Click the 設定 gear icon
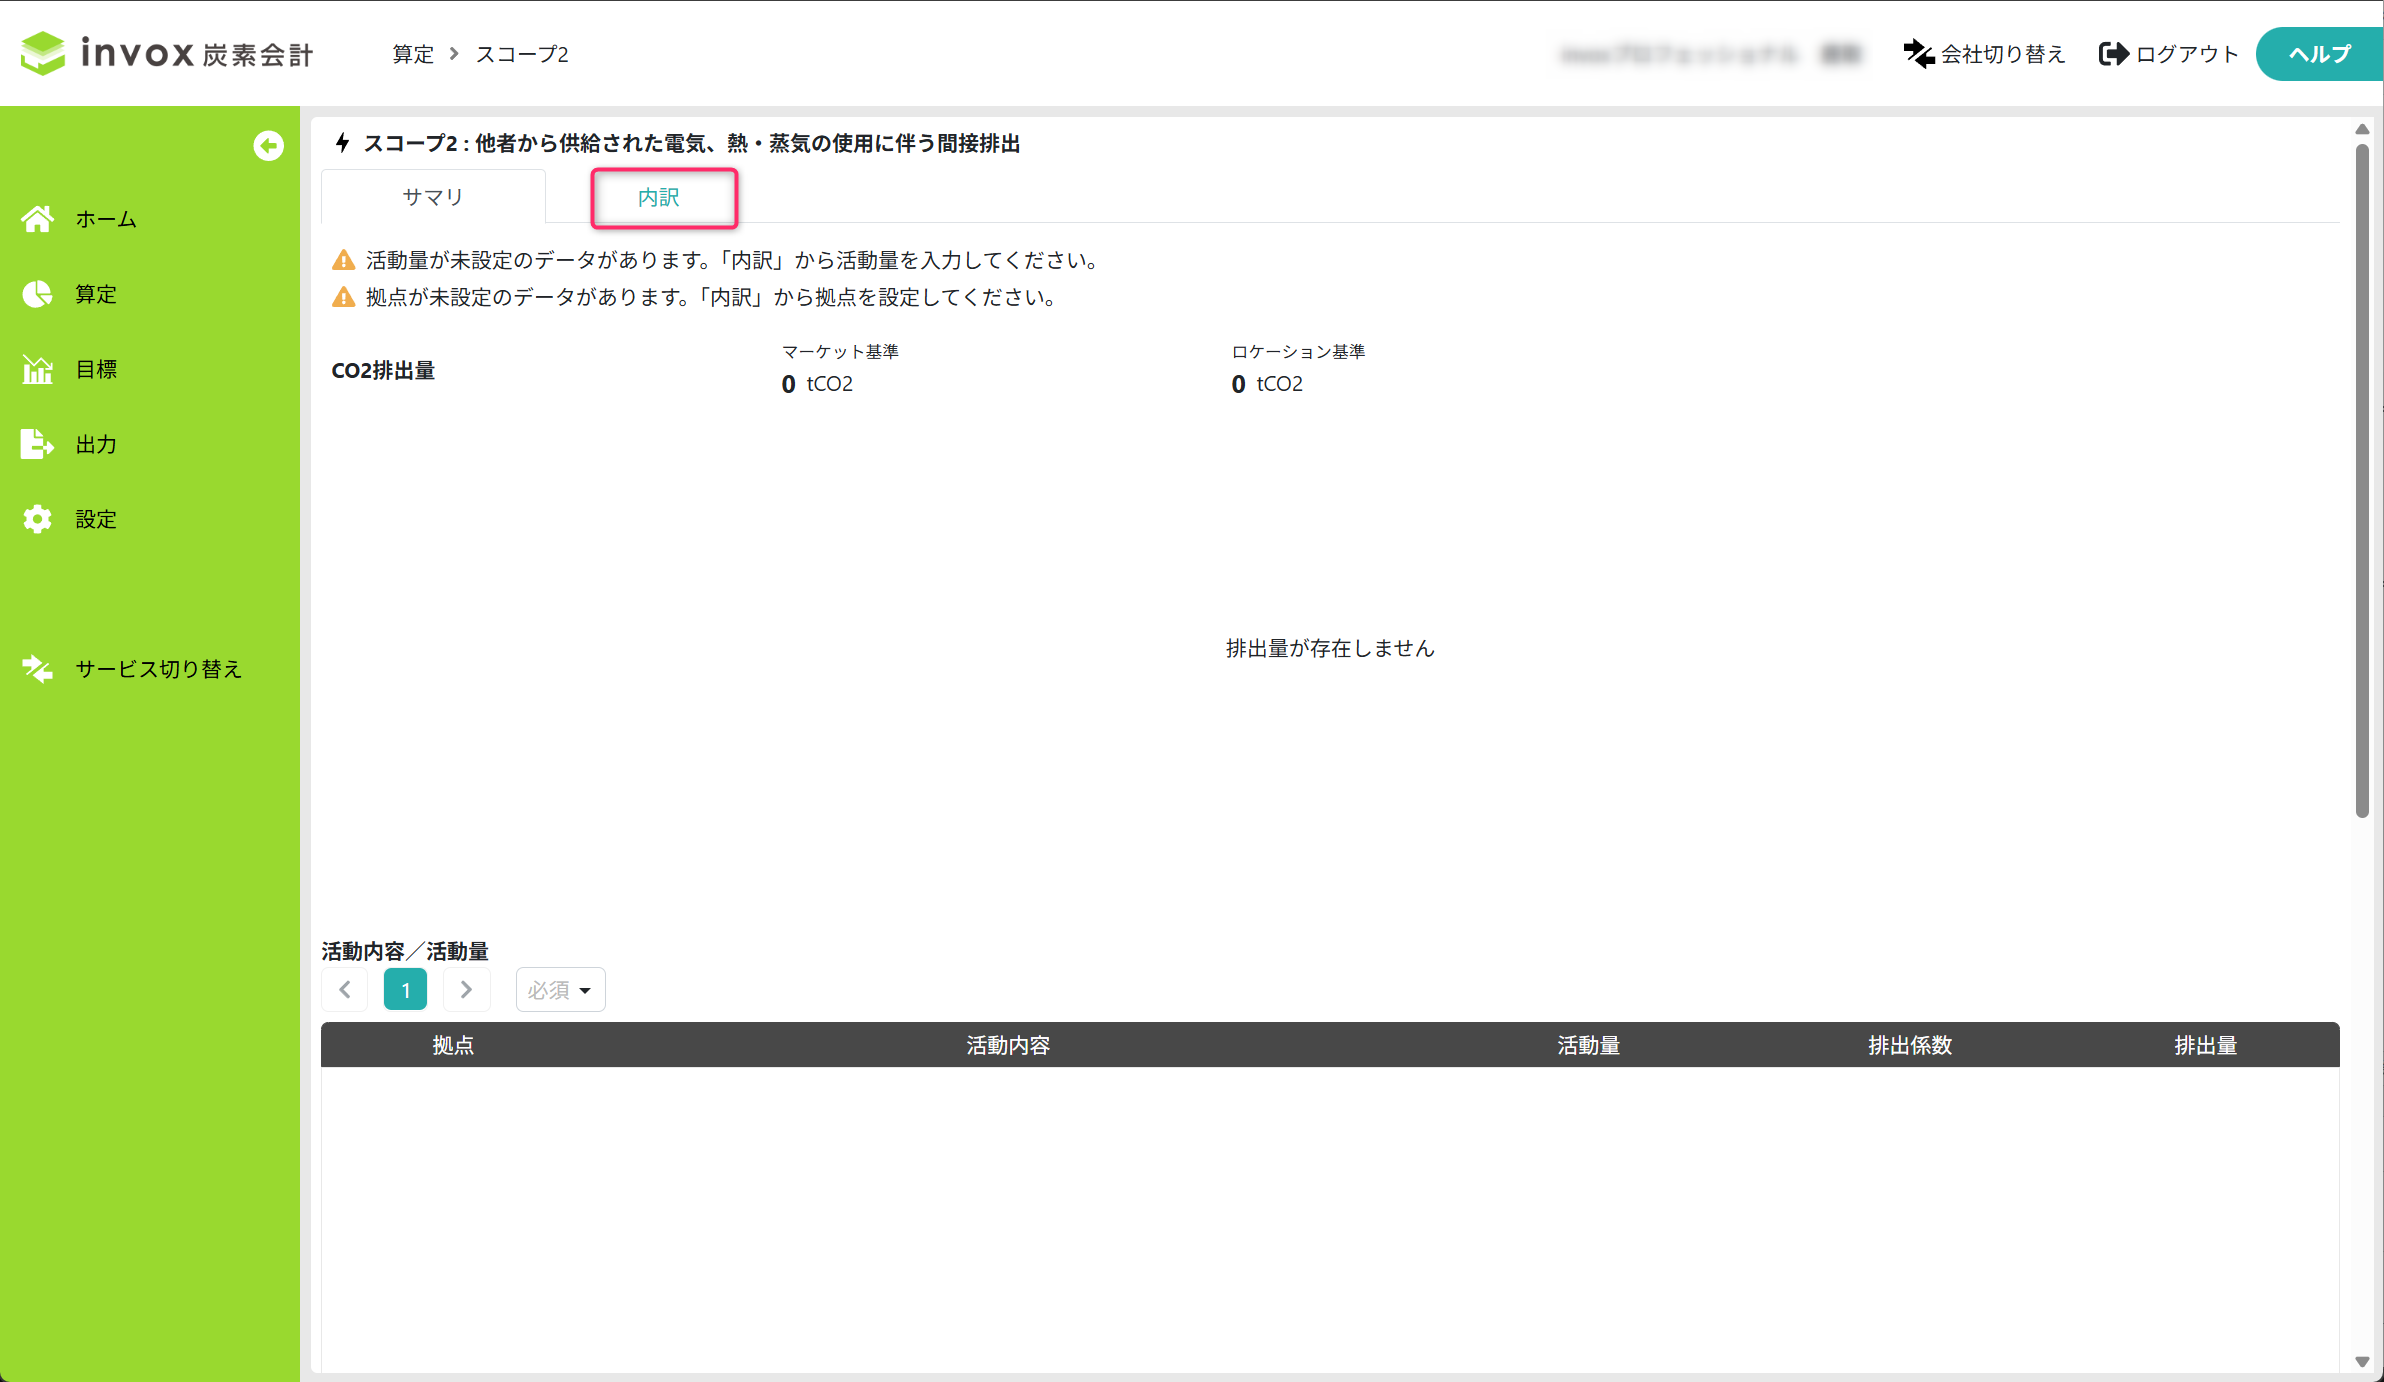The height and width of the screenshot is (1382, 2384). point(38,519)
